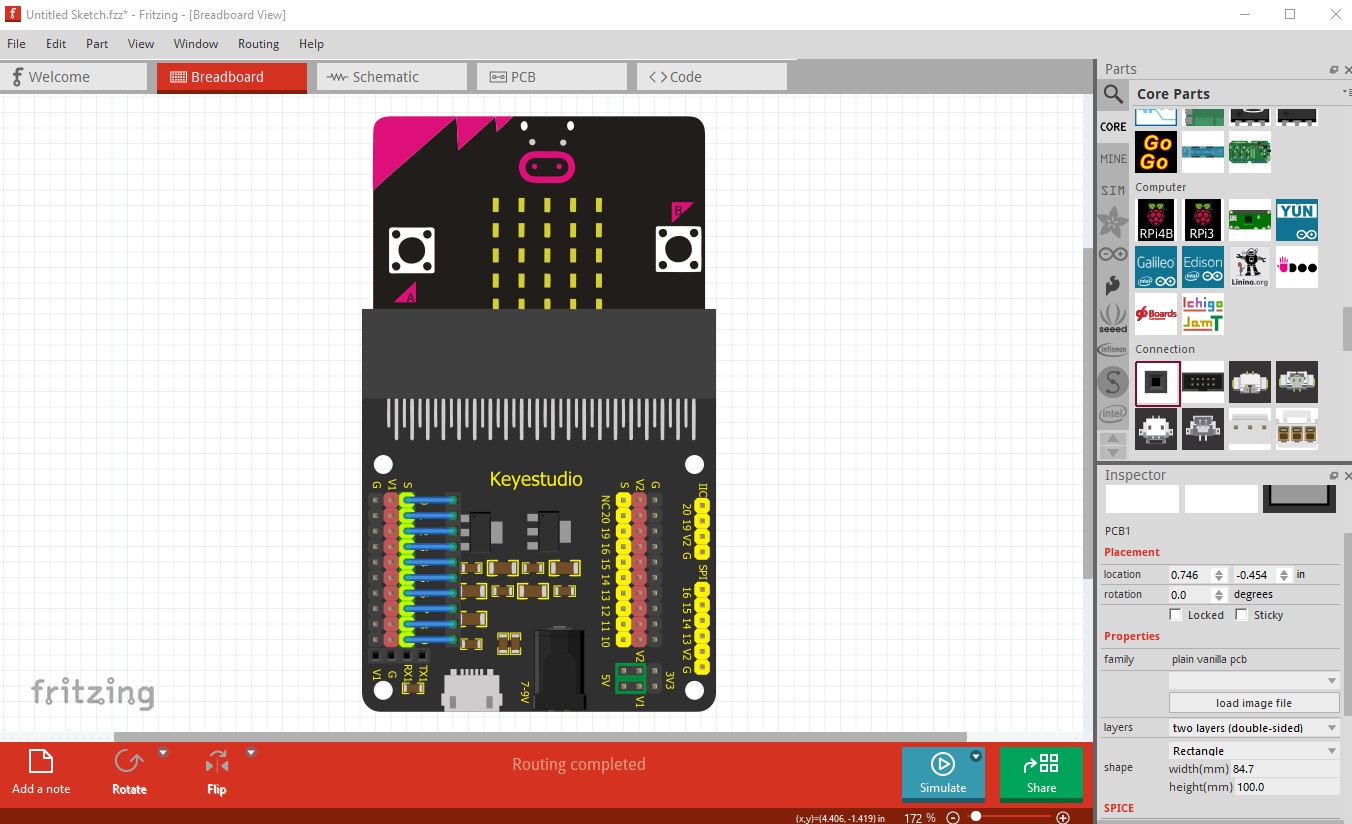Click the load image file button
Screen dimensions: 1352x824
pyautogui.click(x=1254, y=703)
